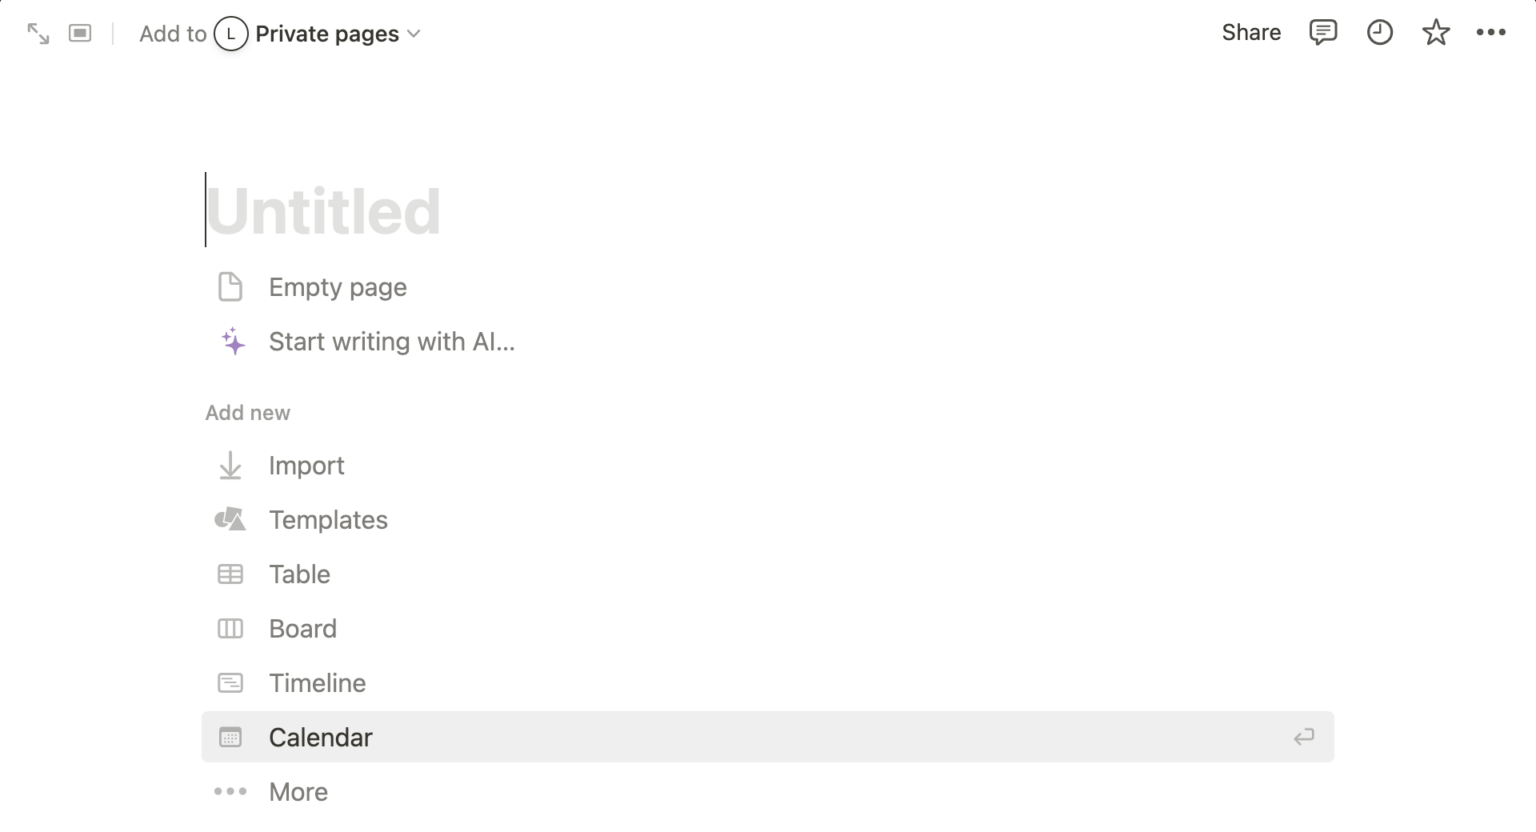1536x832 pixels.
Task: Choose the Board option
Action: pos(302,629)
